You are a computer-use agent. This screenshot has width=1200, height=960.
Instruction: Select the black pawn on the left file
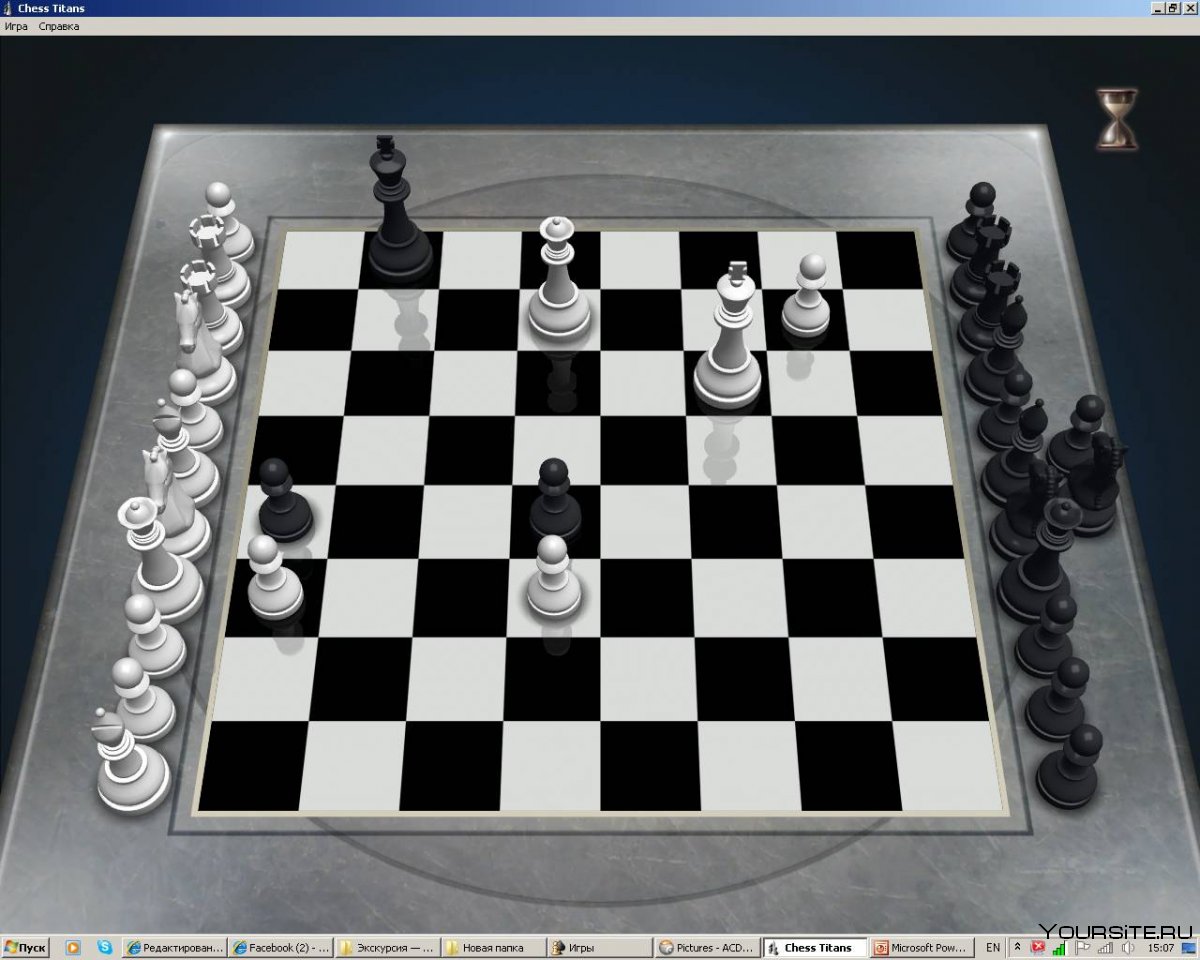click(x=284, y=499)
